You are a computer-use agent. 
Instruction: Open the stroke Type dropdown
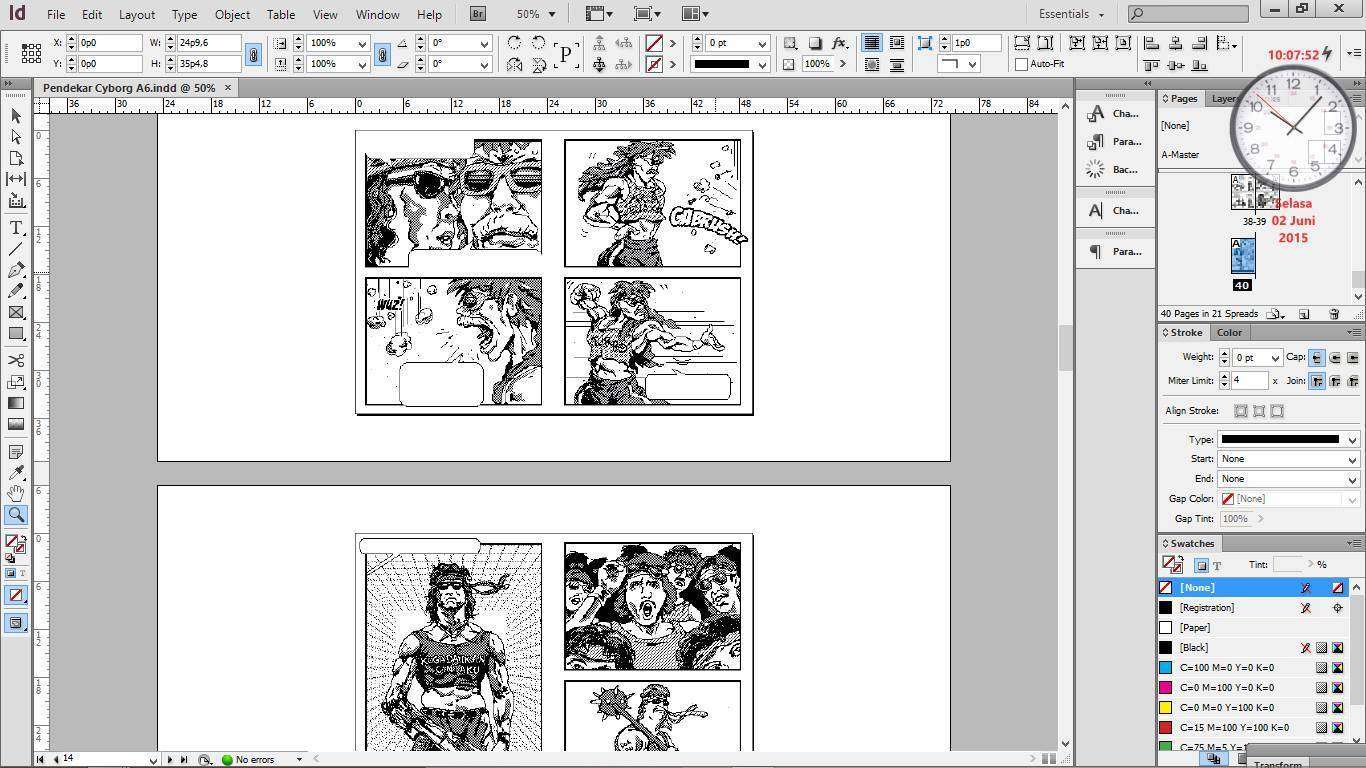[x=1288, y=439]
